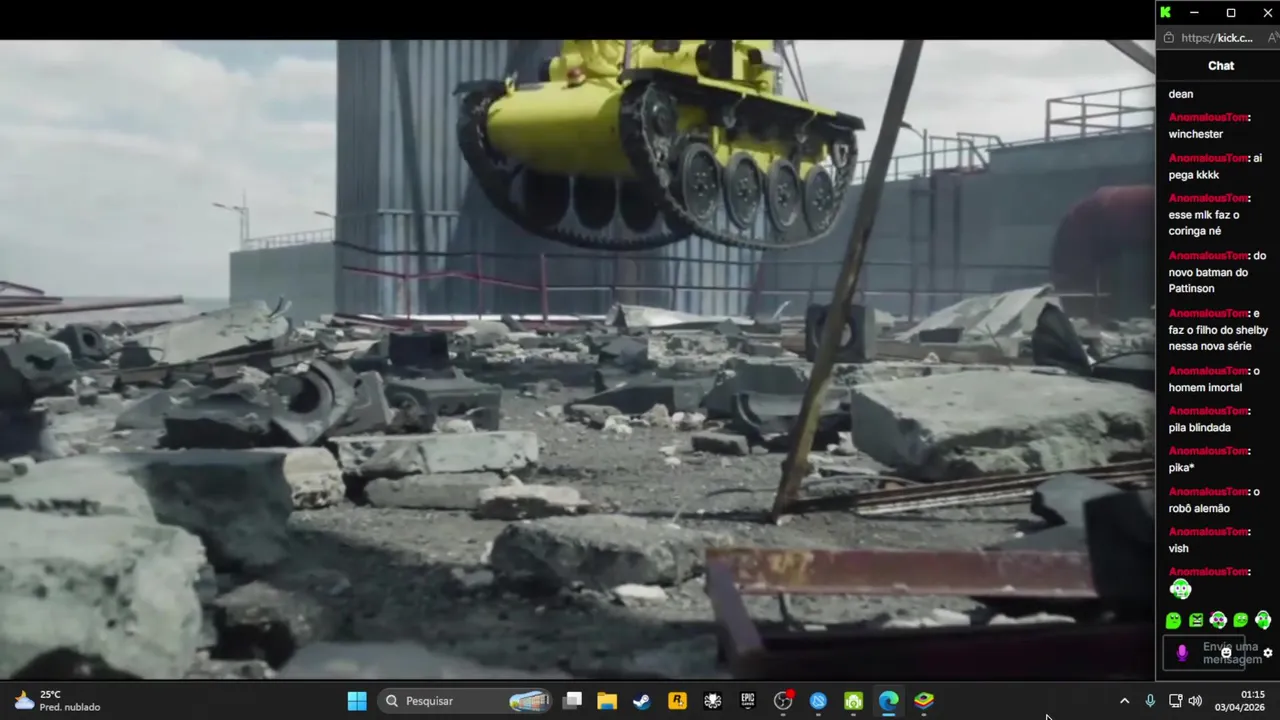Click the angry green face quick emote
This screenshot has height=720, width=1280.
(x=1196, y=620)
